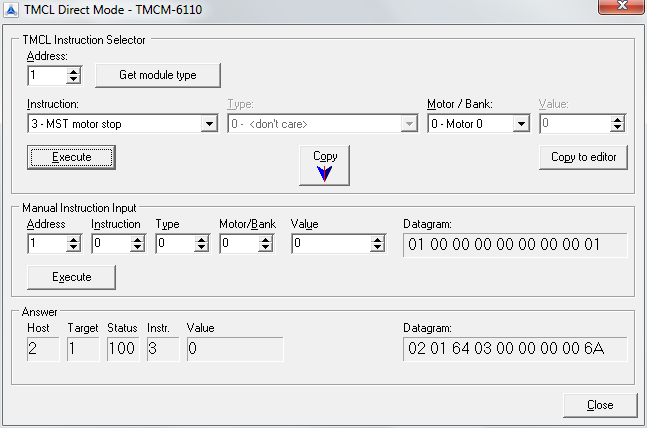This screenshot has height=428, width=647.
Task: Increase the manual Address spinner value
Action: click(x=73, y=239)
